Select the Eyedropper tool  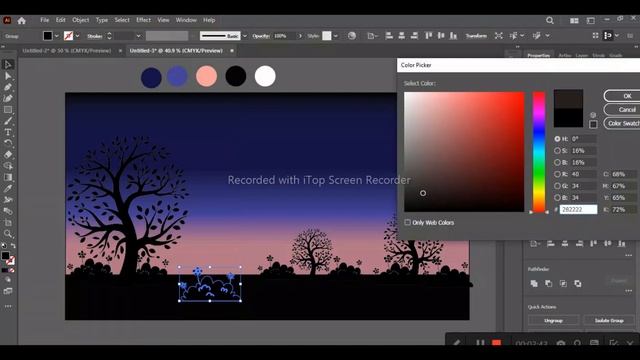pyautogui.click(x=8, y=189)
